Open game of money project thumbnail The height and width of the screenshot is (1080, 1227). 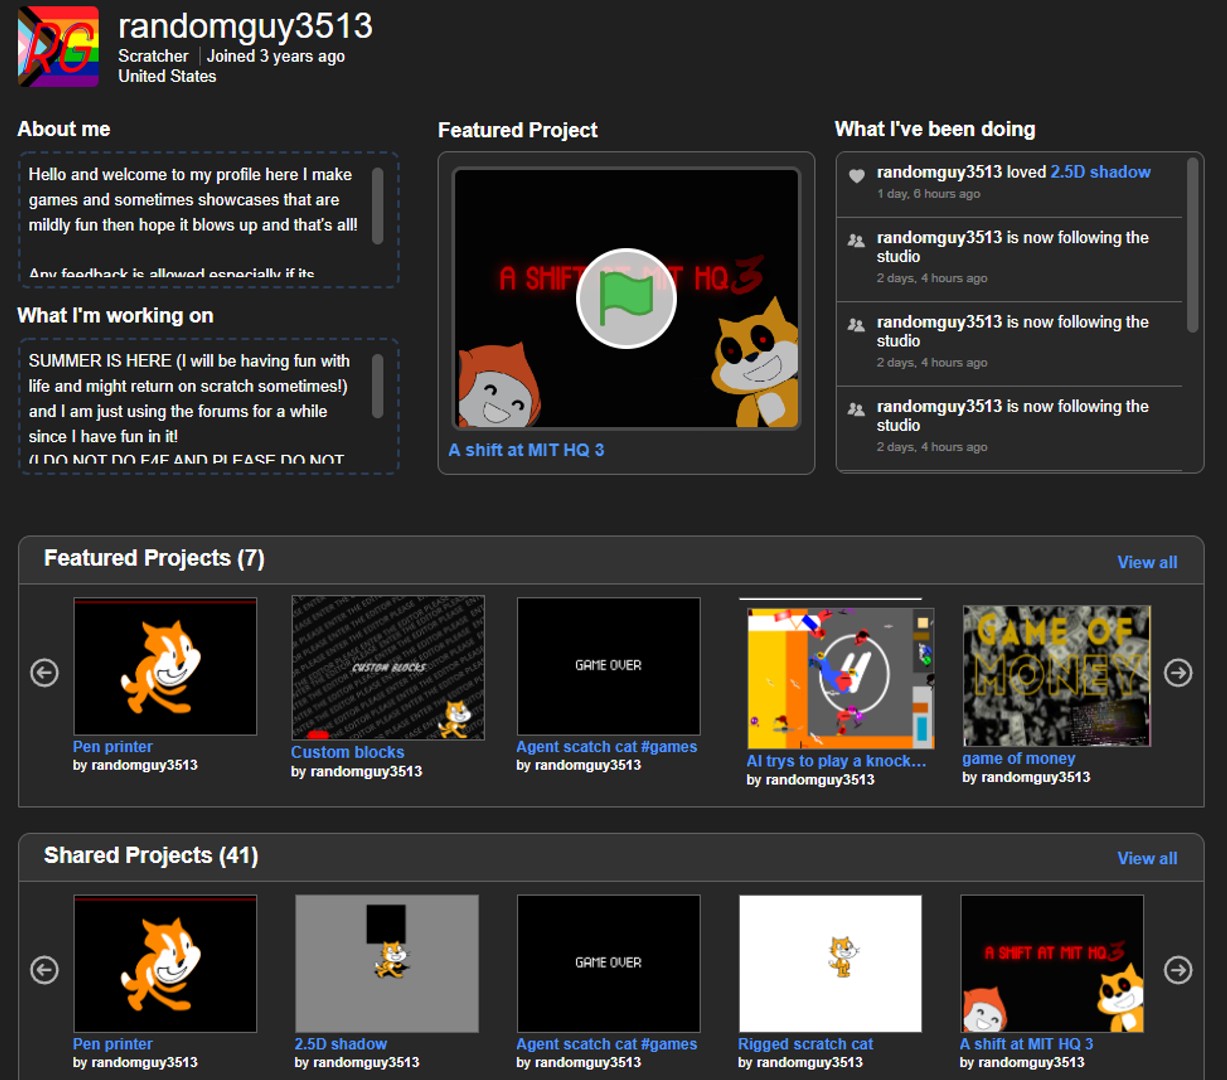point(1056,676)
